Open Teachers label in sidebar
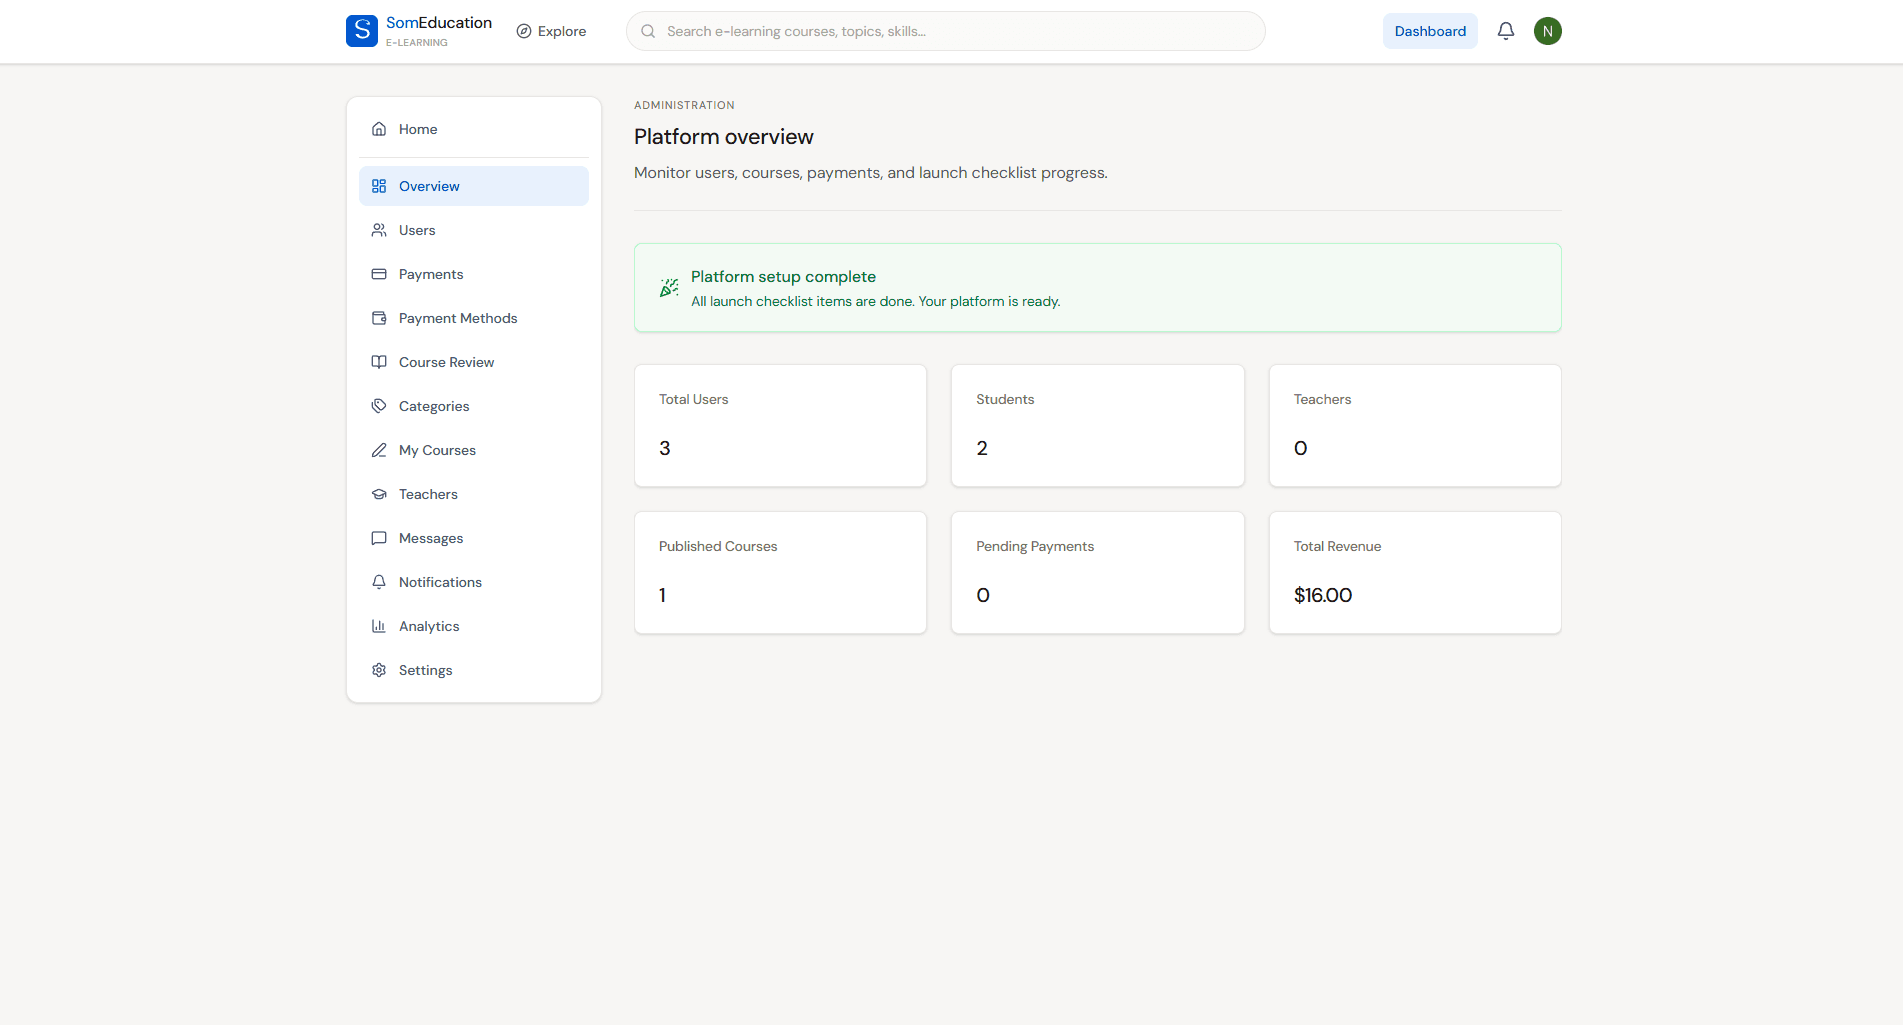Image resolution: width=1903 pixels, height=1025 pixels. [428, 494]
